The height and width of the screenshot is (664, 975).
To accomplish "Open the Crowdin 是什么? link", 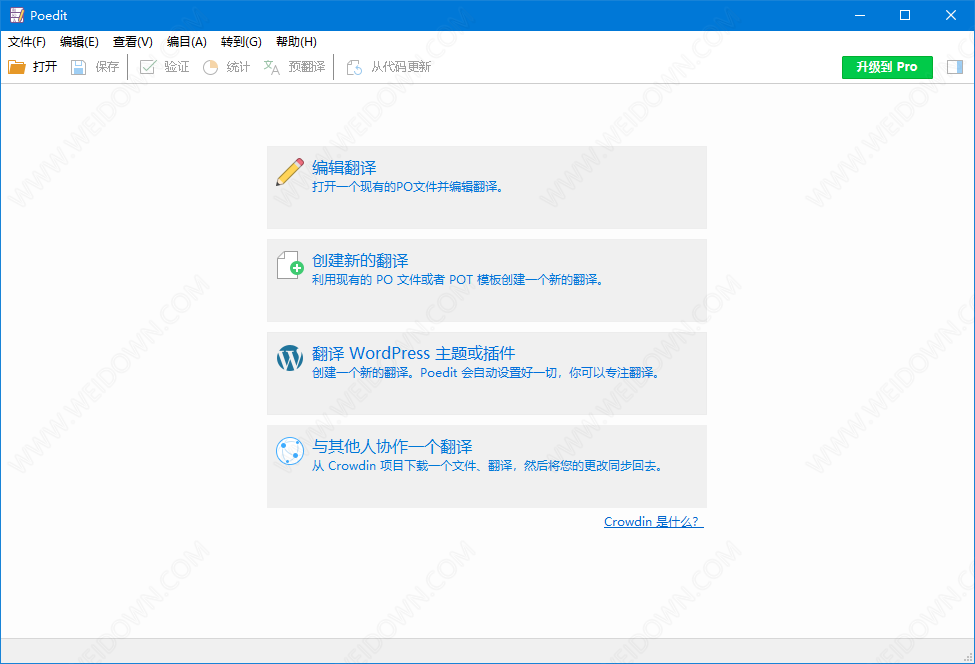I will click(654, 522).
